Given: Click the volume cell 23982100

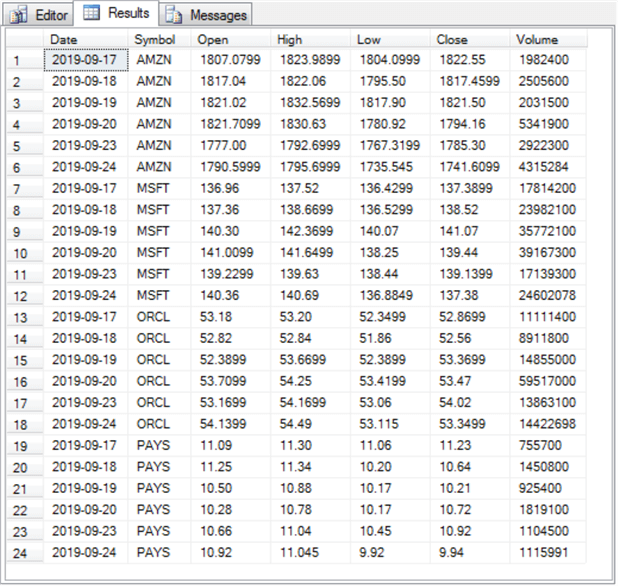Looking at the screenshot, I should coord(548,210).
